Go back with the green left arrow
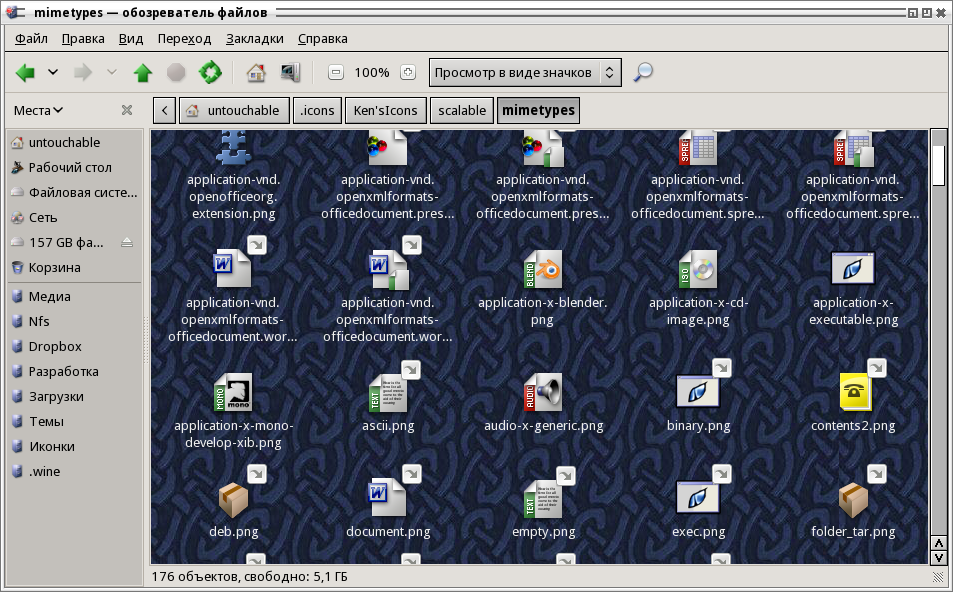This screenshot has height=592, width=953. 25,73
